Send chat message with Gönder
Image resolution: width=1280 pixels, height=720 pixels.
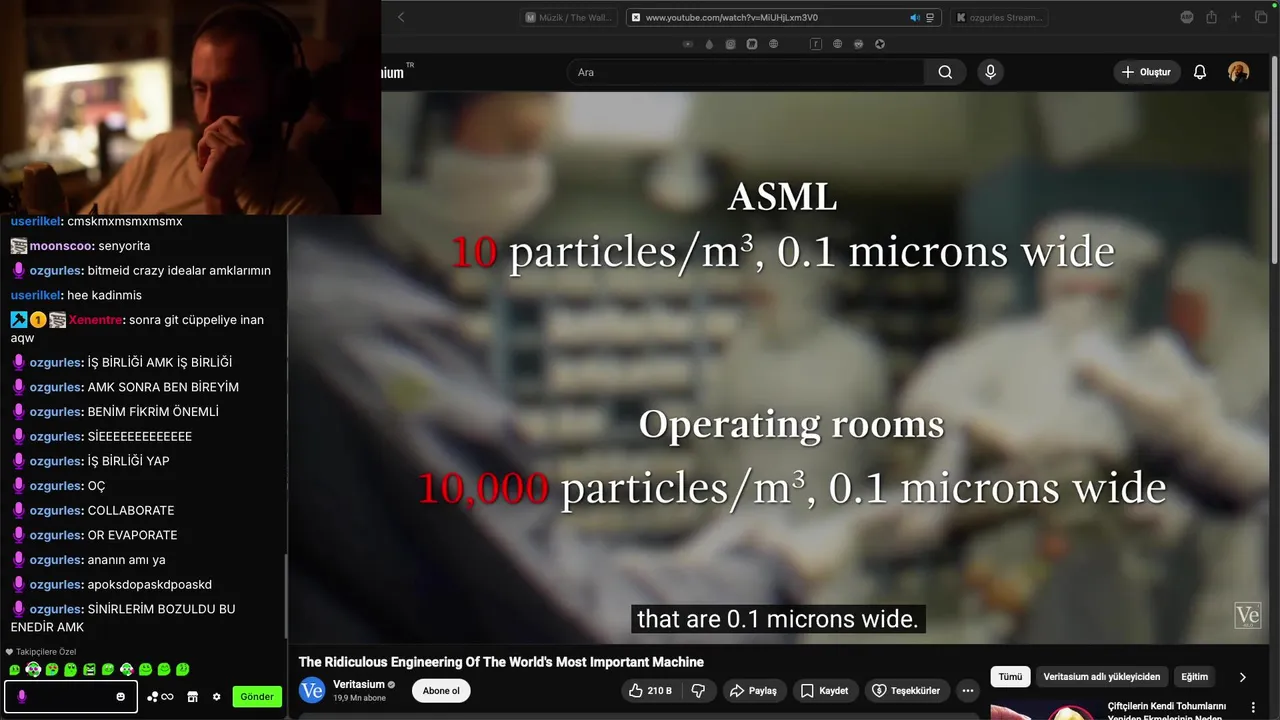(257, 697)
